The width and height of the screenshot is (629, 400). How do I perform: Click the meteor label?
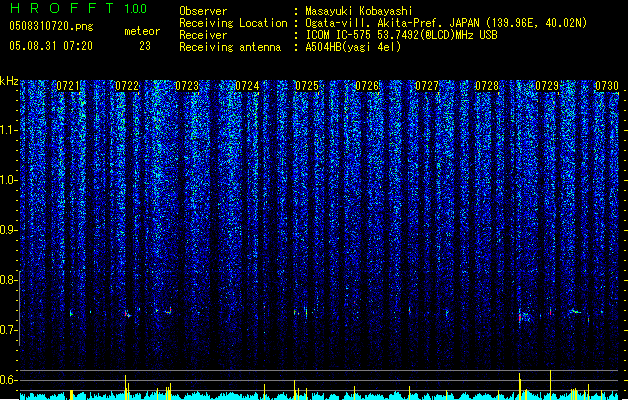[142, 31]
